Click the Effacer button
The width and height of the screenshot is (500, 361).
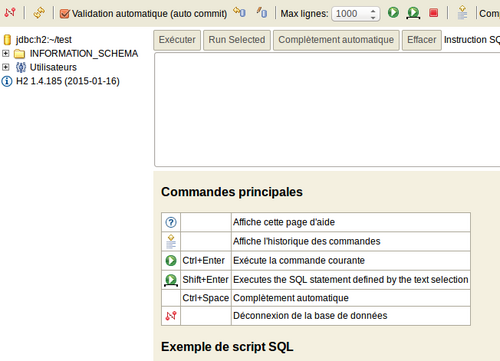[422, 40]
